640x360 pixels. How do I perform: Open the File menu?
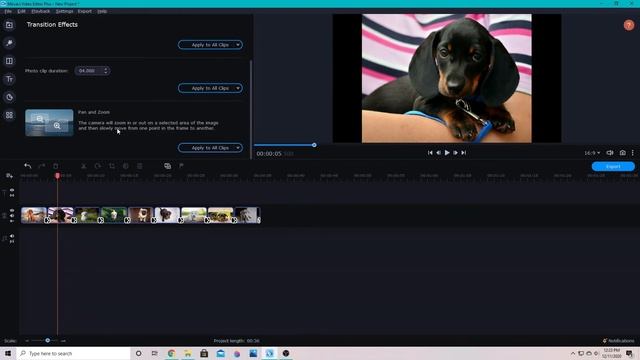click(x=8, y=11)
